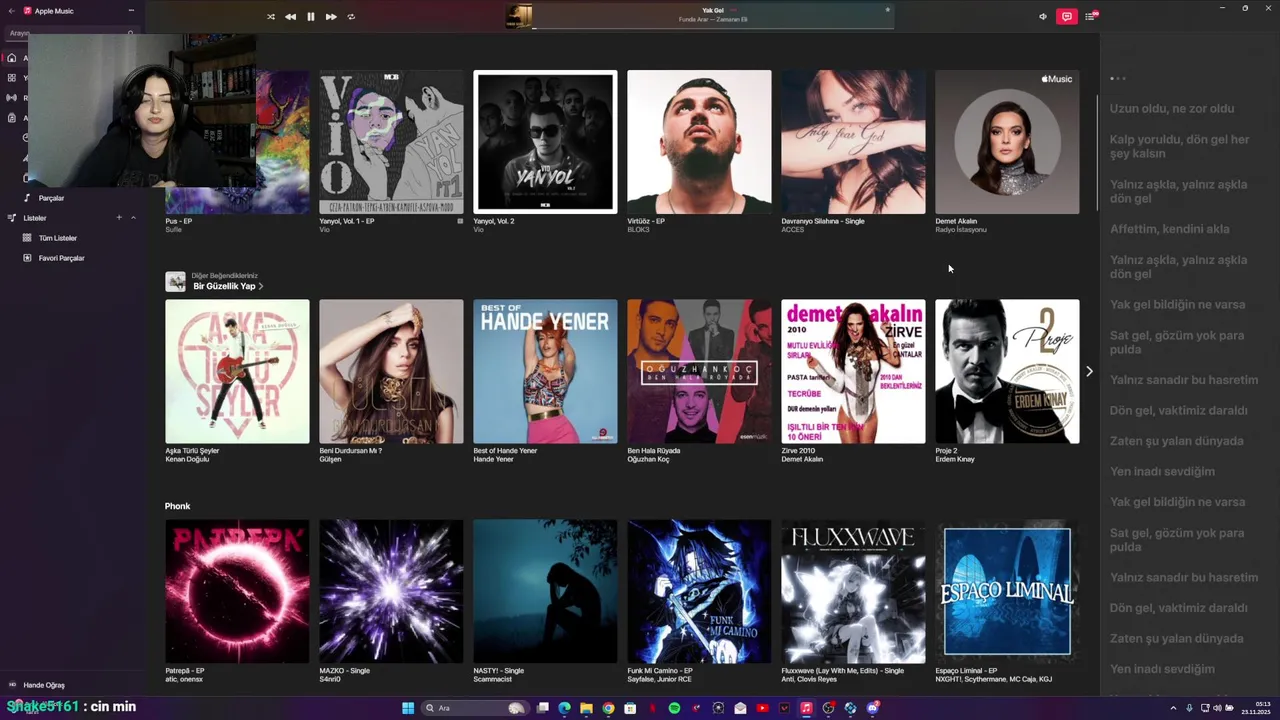Viewport: 1280px width, 720px height.
Task: Open the taskbar clock and date
Action: click(x=1255, y=708)
